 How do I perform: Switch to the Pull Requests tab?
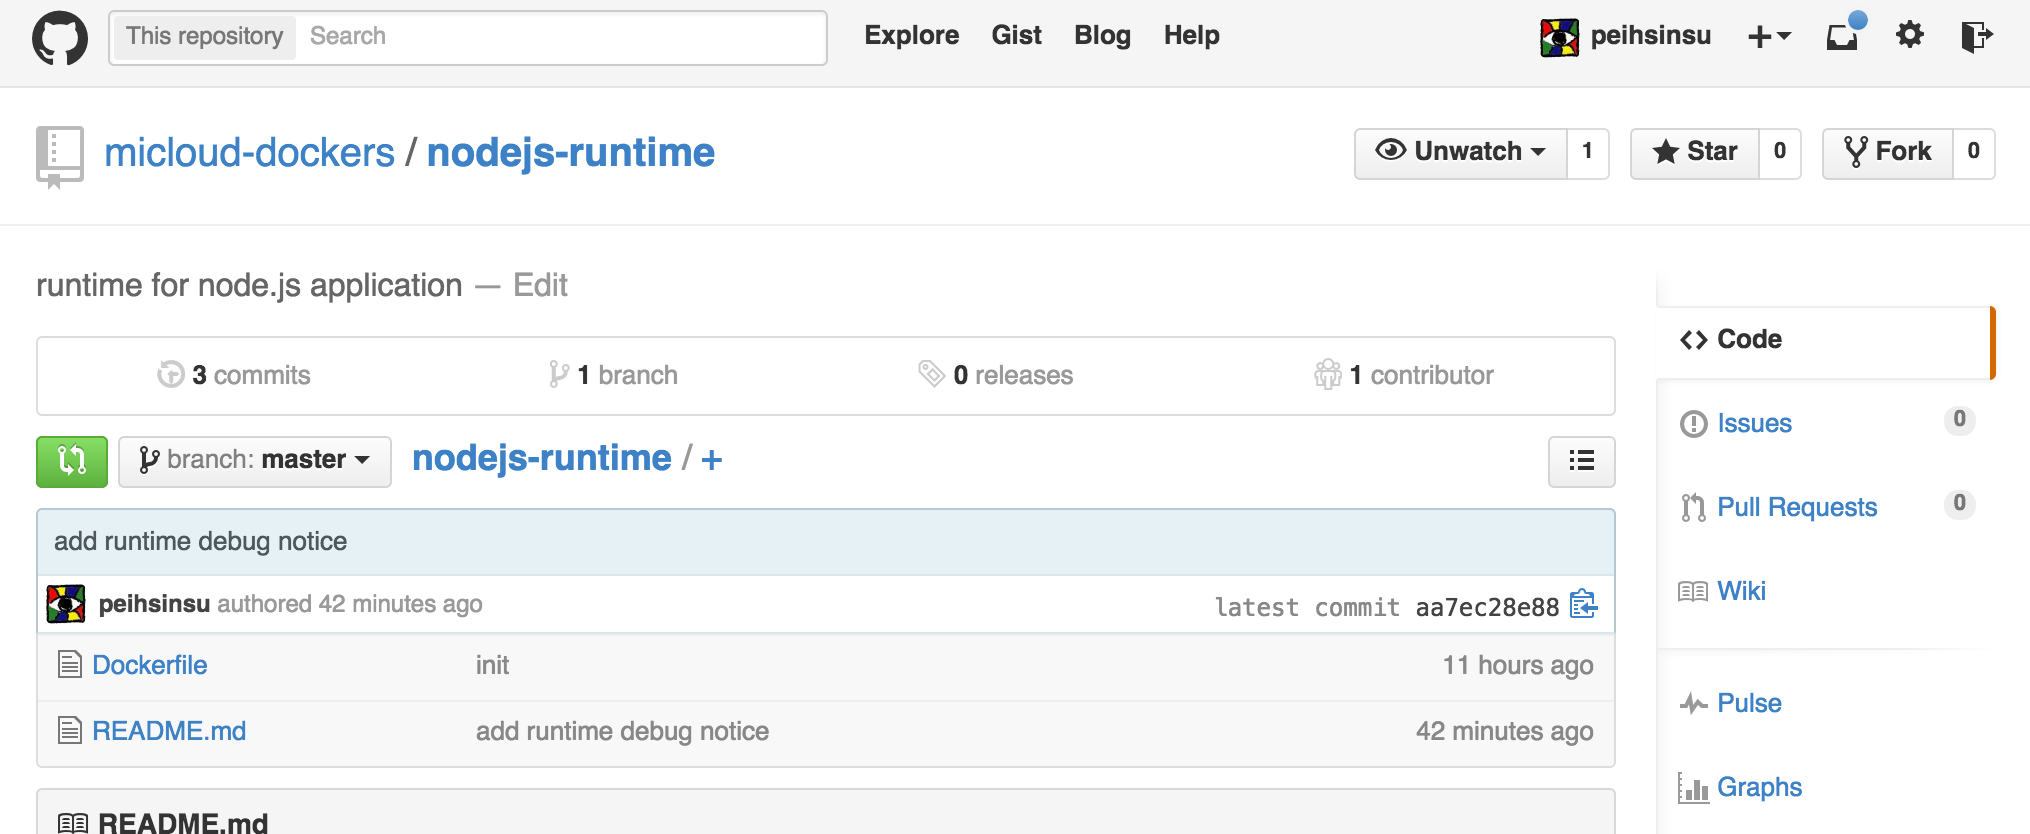click(x=1796, y=507)
